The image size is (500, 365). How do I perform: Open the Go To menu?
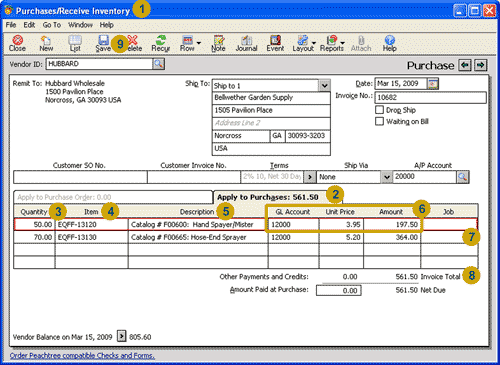click(52, 25)
